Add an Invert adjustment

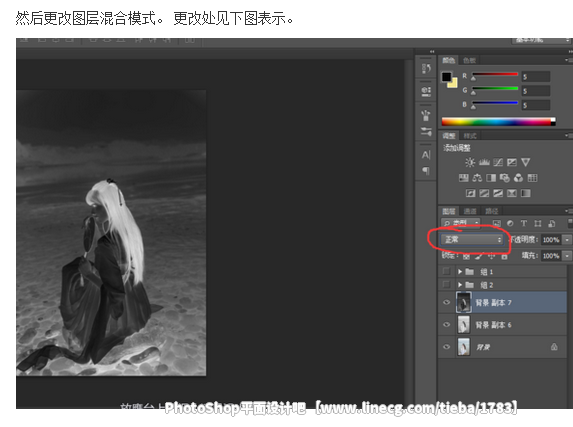(x=471, y=193)
